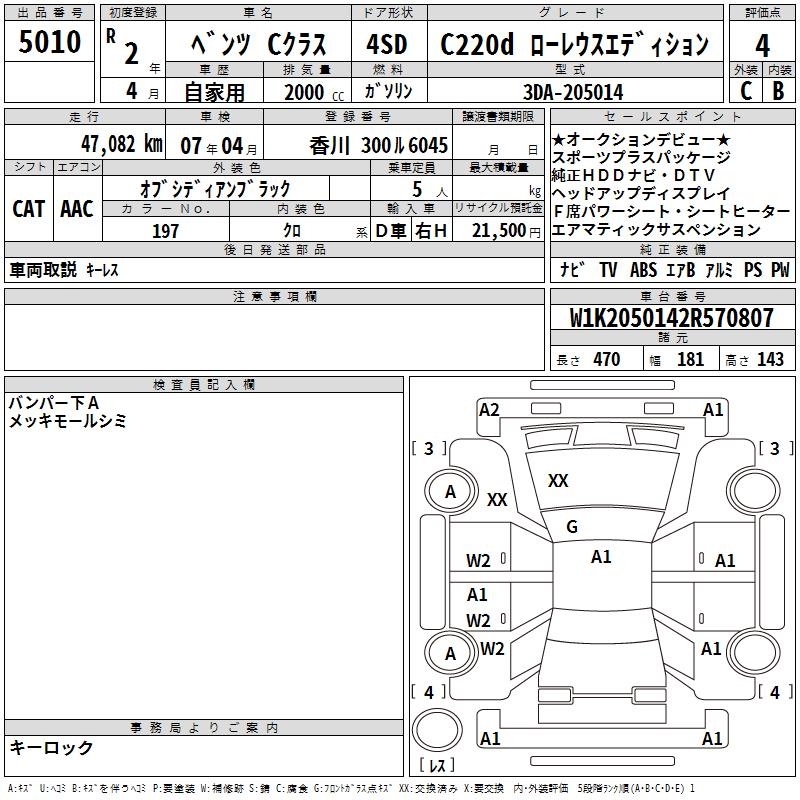The height and width of the screenshot is (800, 800).
Task: Click the "アルミ" genuine equipment entry
Action: (x=719, y=269)
